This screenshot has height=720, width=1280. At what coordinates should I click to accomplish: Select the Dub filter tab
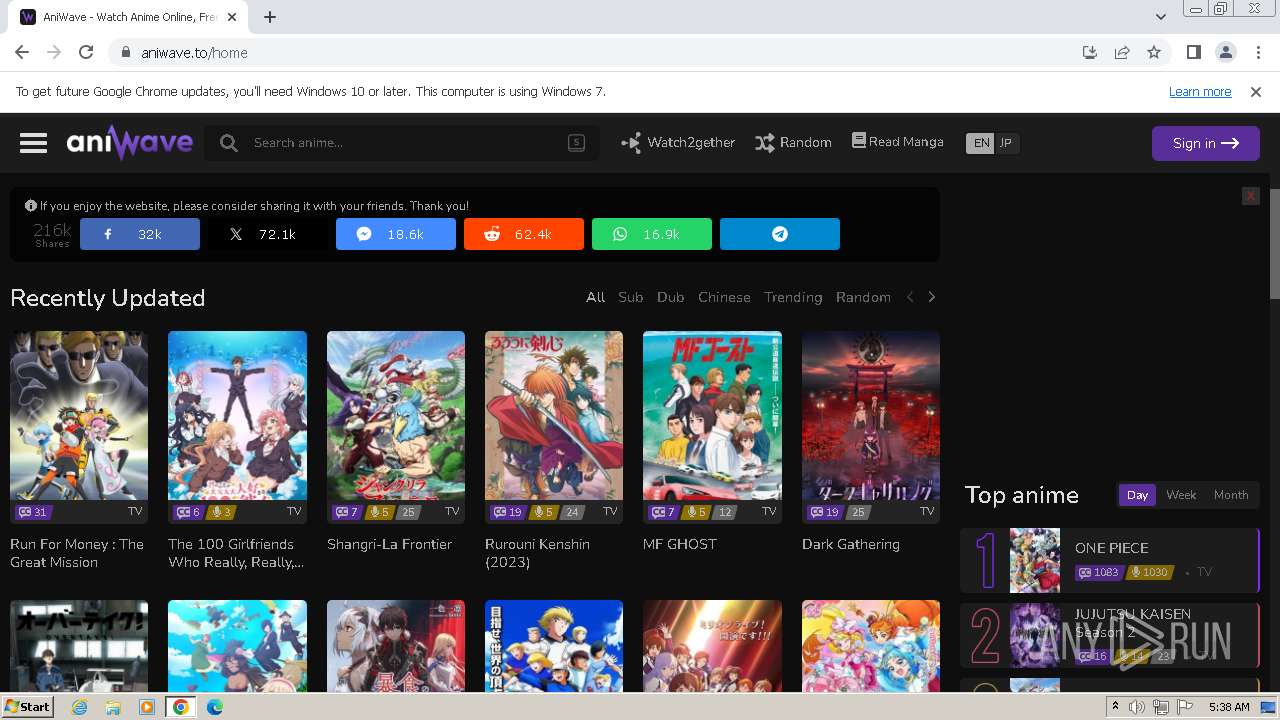point(671,297)
